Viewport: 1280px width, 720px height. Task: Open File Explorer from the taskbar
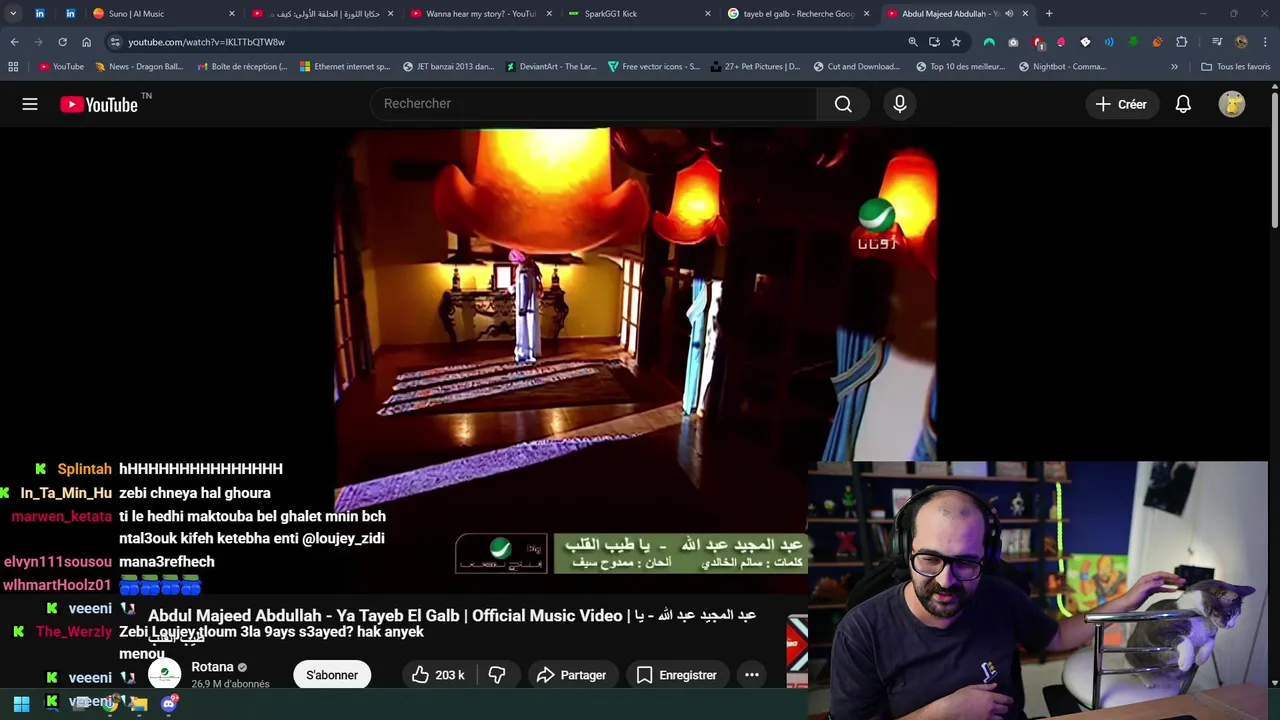139,704
